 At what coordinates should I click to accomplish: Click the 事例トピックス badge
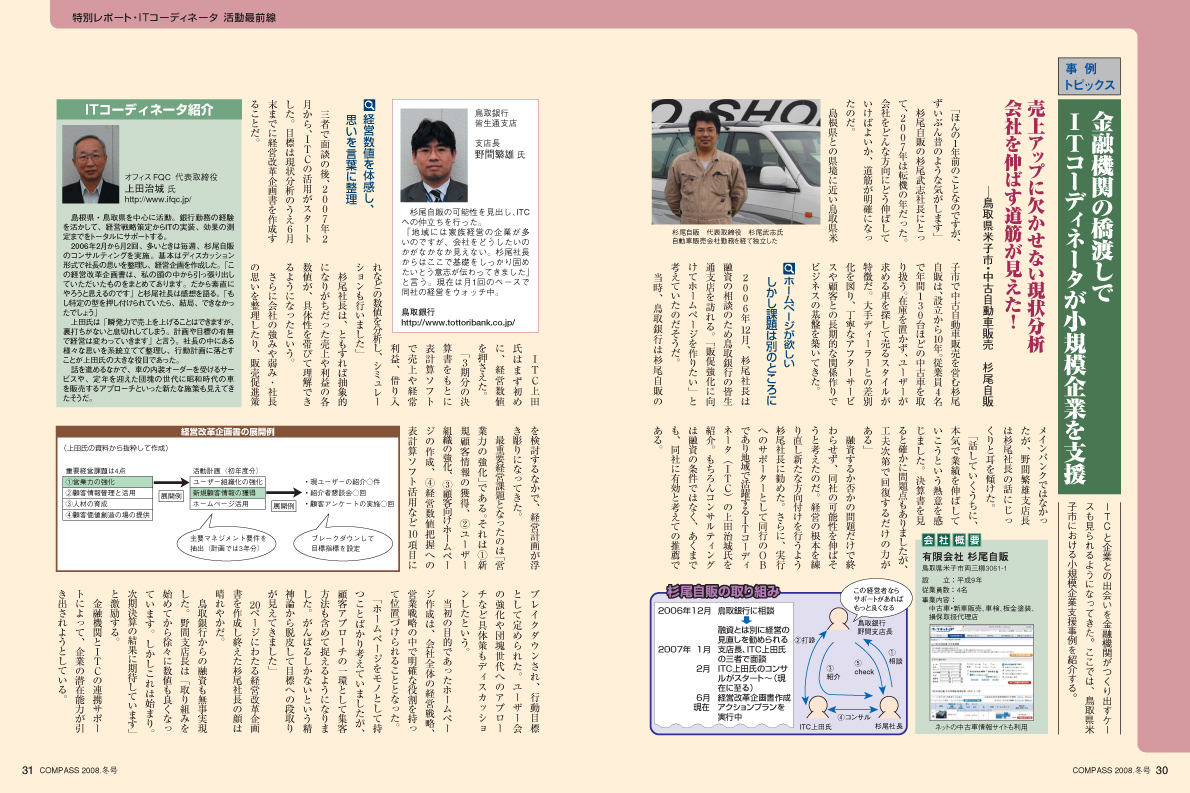click(x=1089, y=77)
